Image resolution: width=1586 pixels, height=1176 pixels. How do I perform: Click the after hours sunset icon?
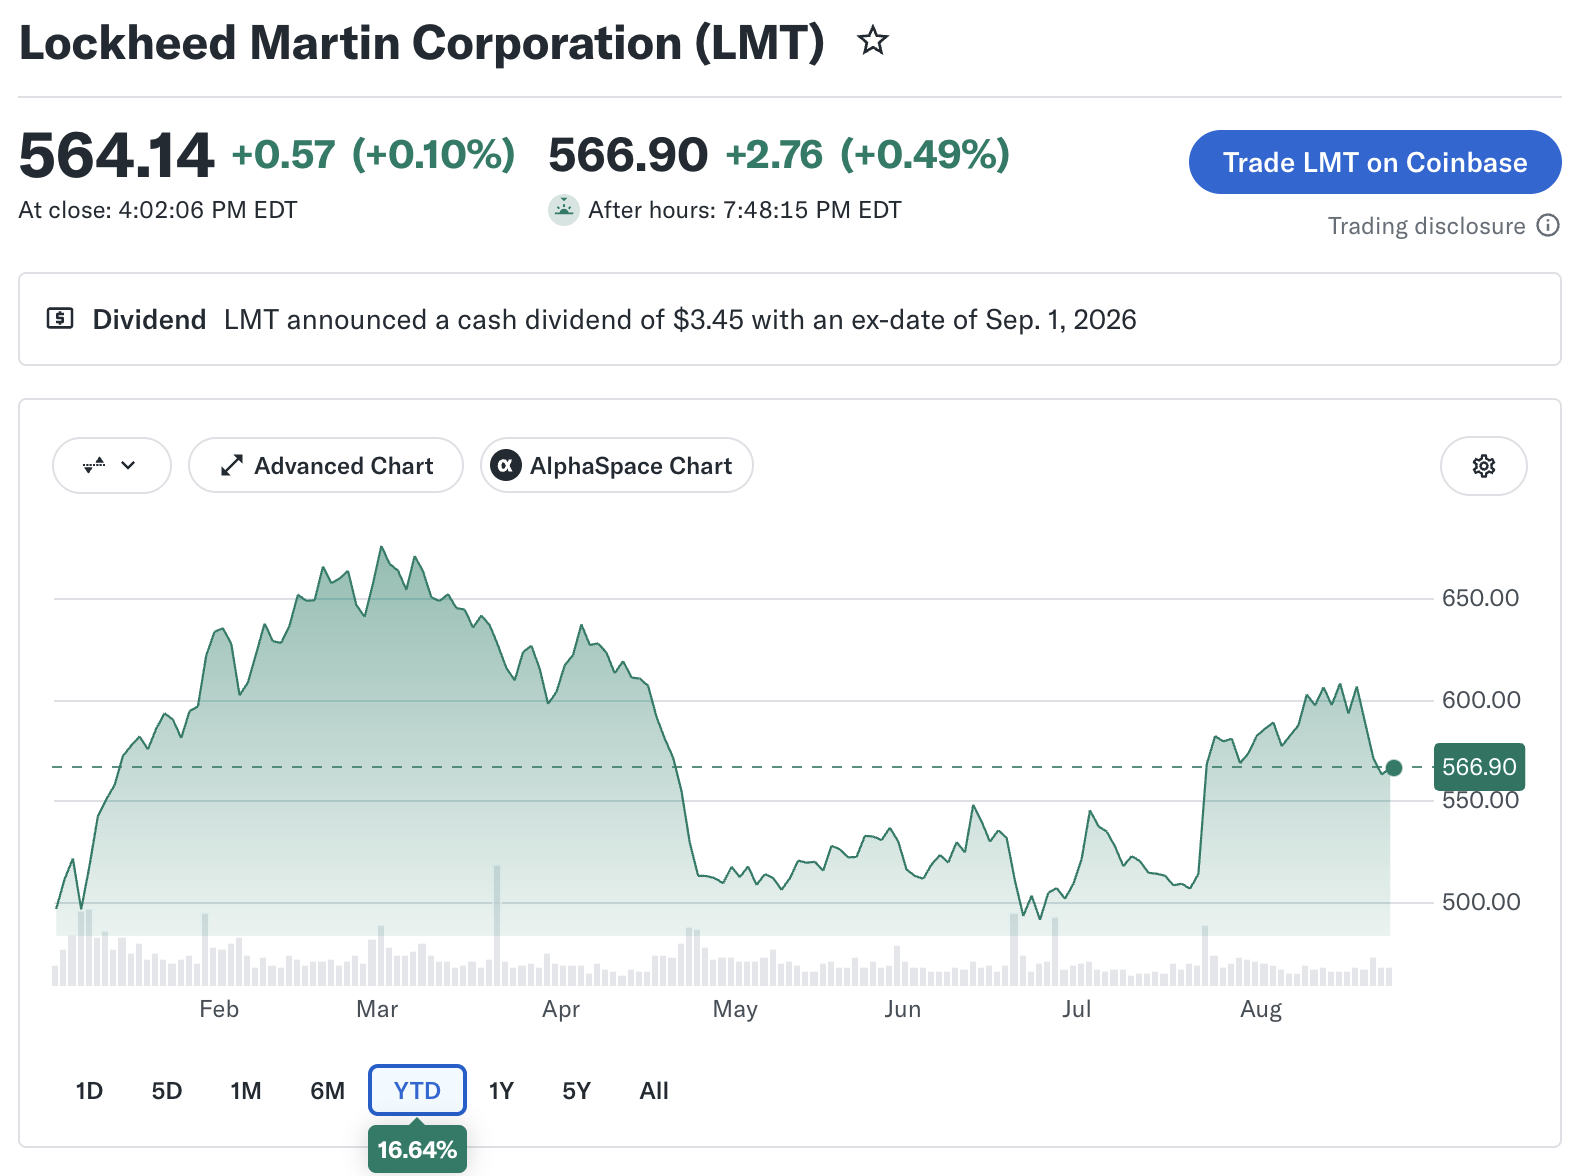click(x=564, y=210)
